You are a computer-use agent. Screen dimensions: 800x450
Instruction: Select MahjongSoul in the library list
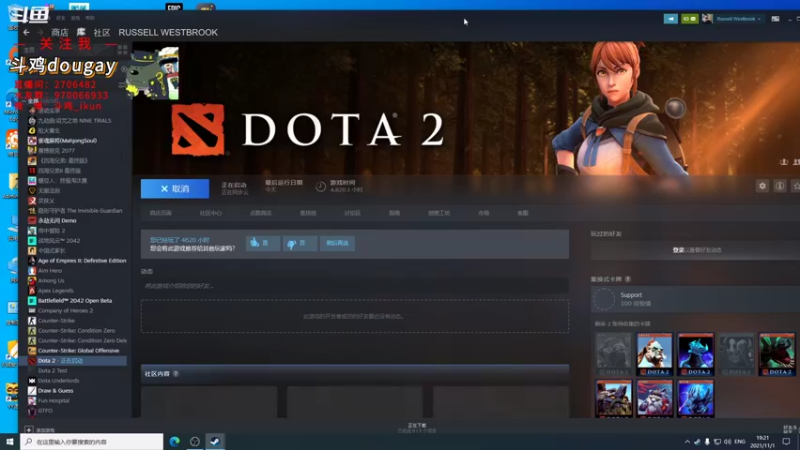[67, 140]
